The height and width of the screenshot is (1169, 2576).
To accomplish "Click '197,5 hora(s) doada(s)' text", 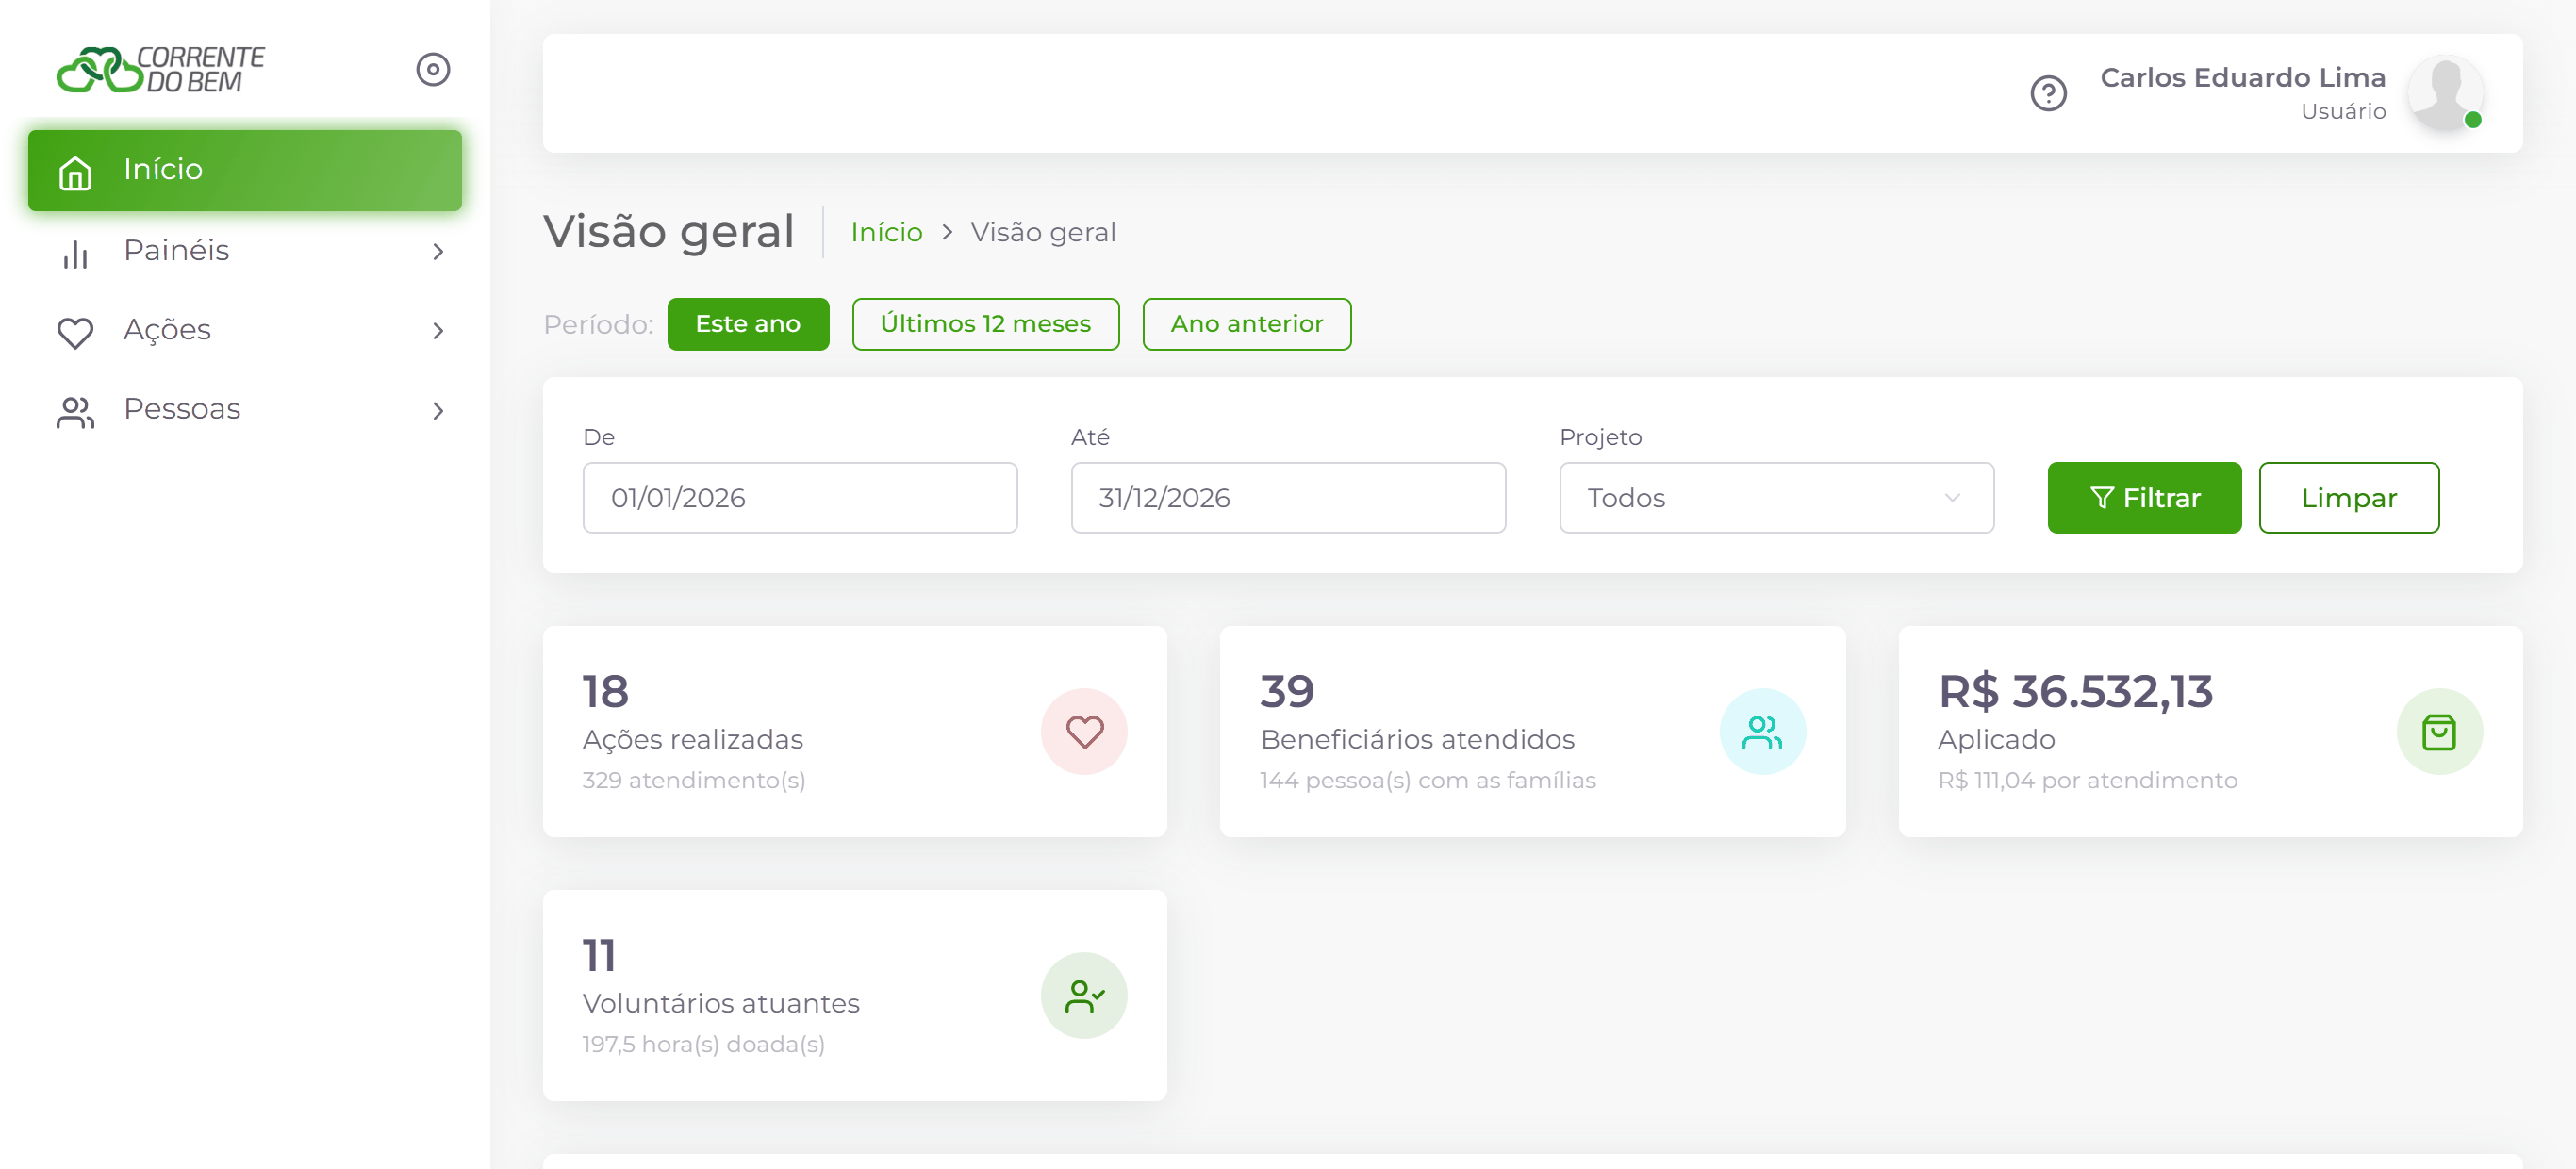I will pyautogui.click(x=703, y=1045).
